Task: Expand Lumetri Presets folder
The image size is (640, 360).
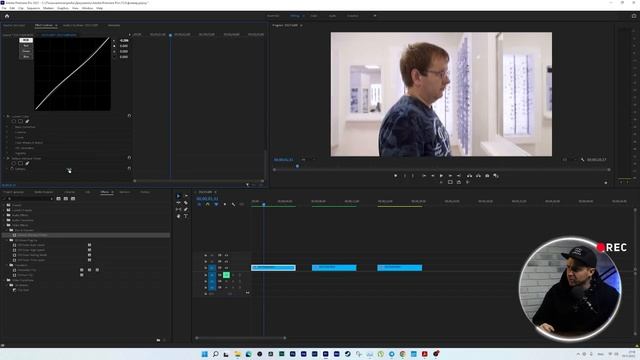Action: (x=4, y=210)
